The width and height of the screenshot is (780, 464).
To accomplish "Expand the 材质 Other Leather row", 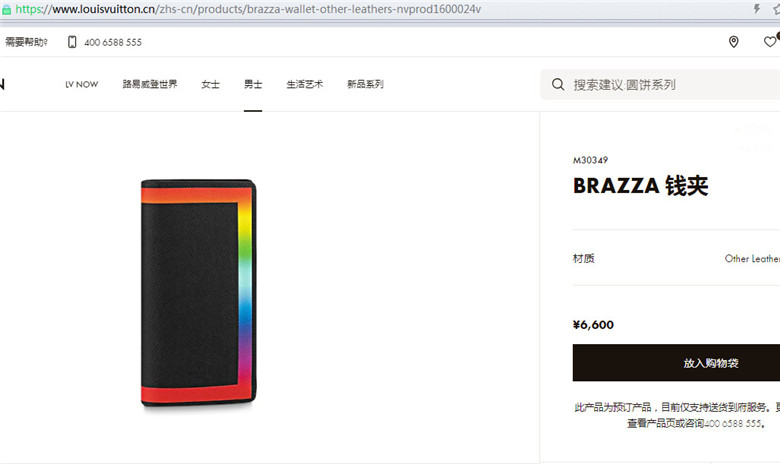I will point(676,258).
